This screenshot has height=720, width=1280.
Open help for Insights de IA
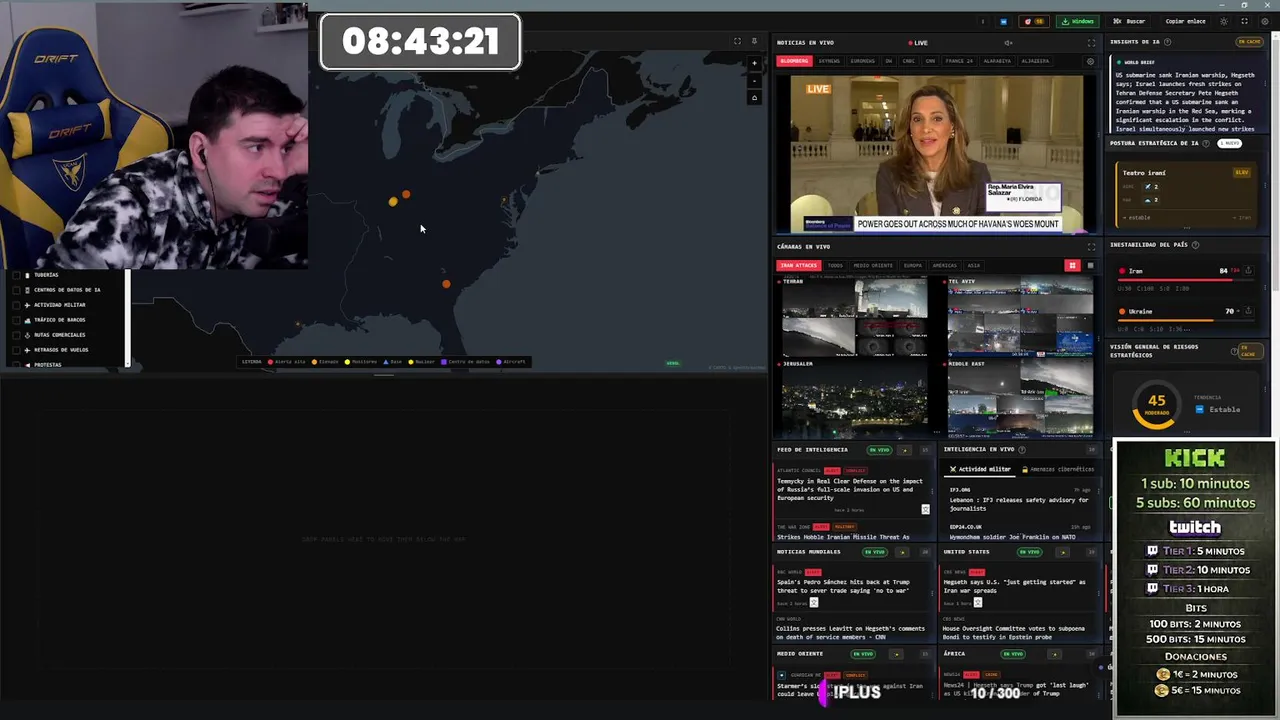[x=1167, y=42]
